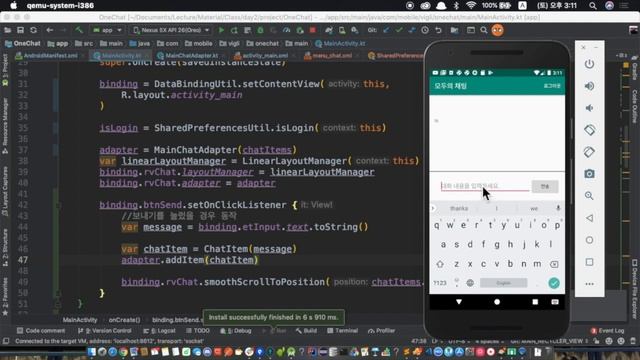This screenshot has height=360, width=640.
Task: Click line 47 number in editor gutter
Action: pyautogui.click(x=23, y=260)
